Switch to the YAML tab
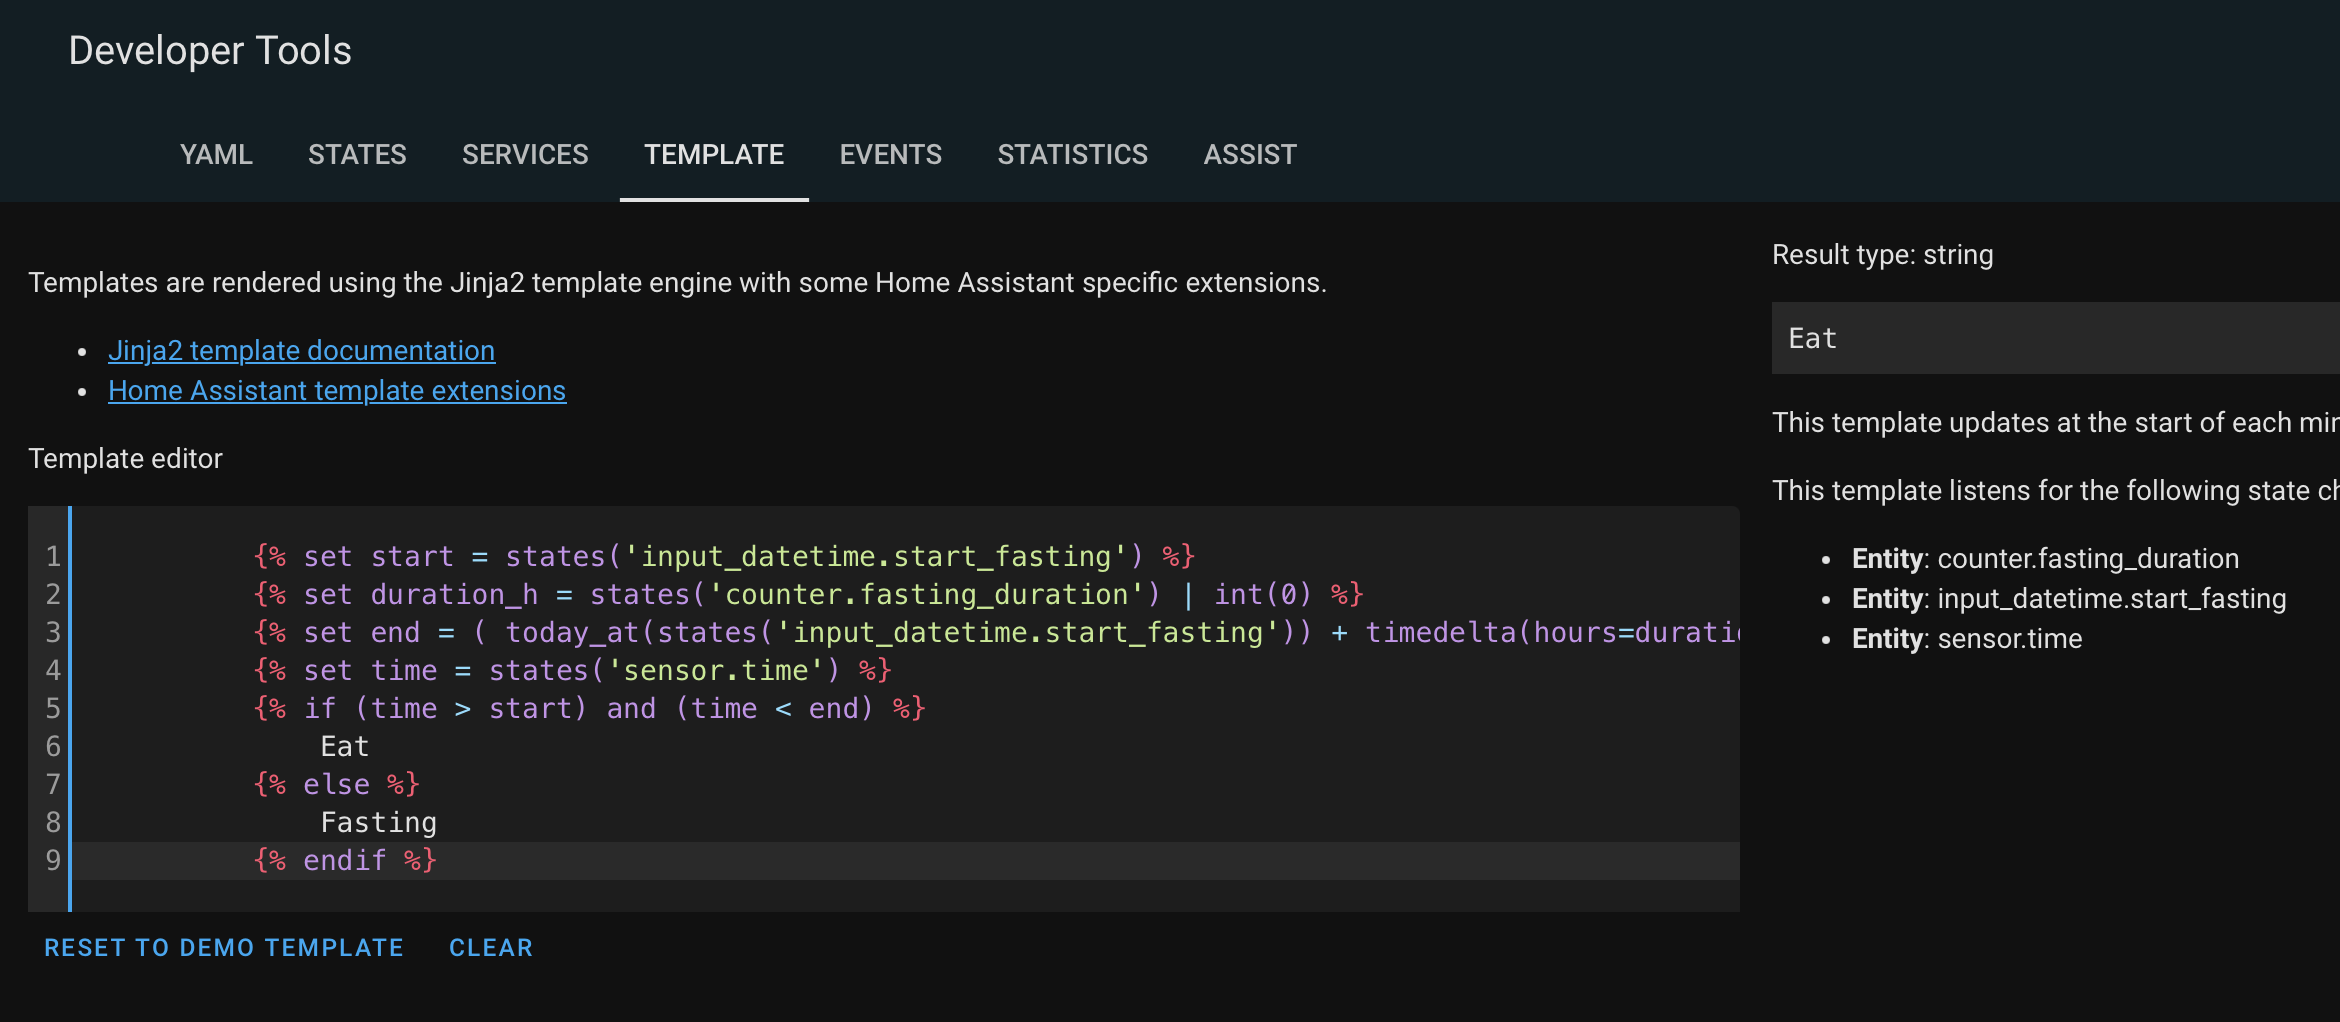 pyautogui.click(x=216, y=155)
